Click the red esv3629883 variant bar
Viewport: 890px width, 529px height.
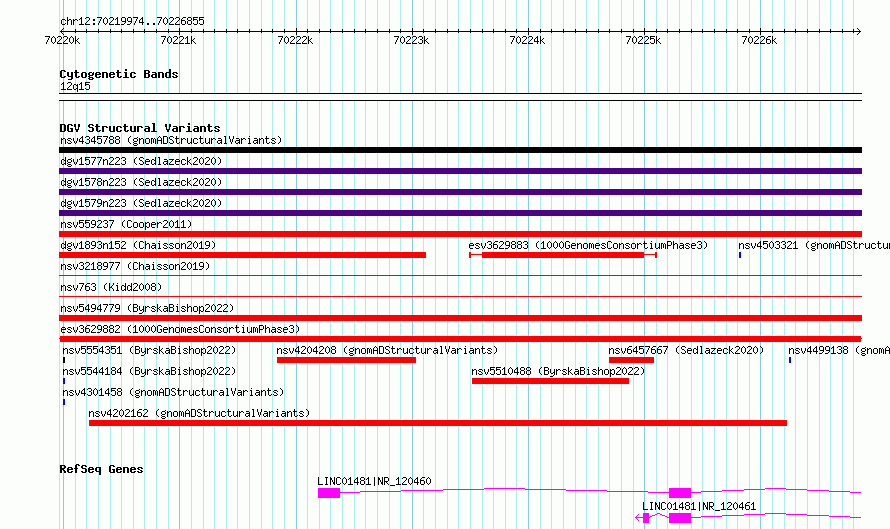[x=562, y=255]
